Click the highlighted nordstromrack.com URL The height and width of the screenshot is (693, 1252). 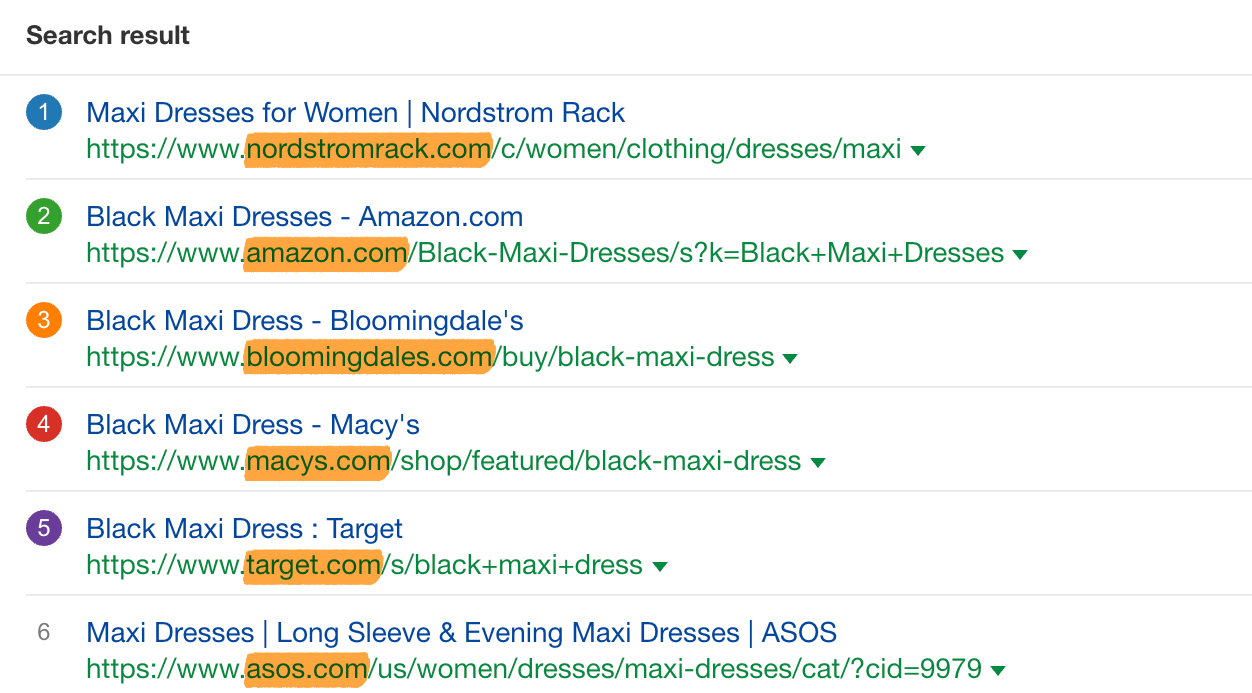(368, 150)
